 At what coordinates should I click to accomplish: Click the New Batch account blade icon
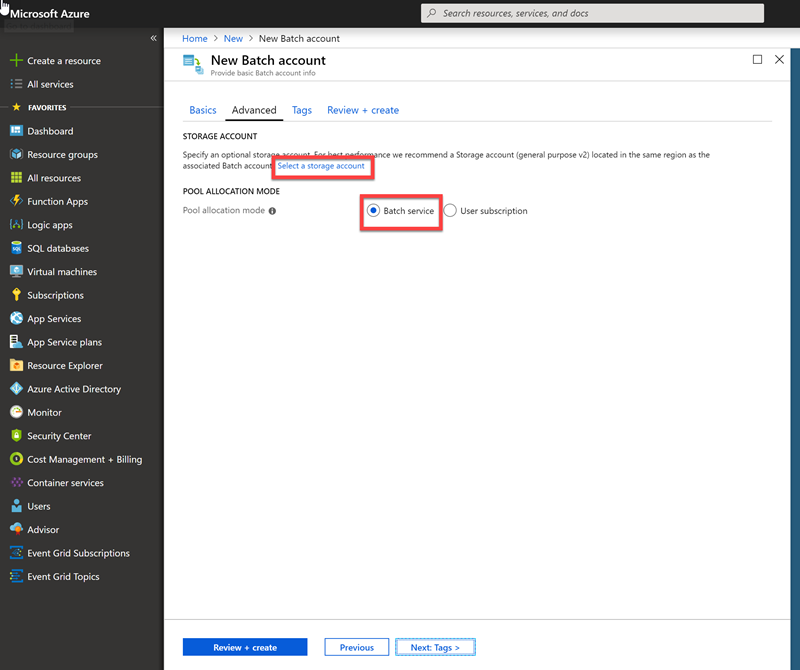(193, 64)
